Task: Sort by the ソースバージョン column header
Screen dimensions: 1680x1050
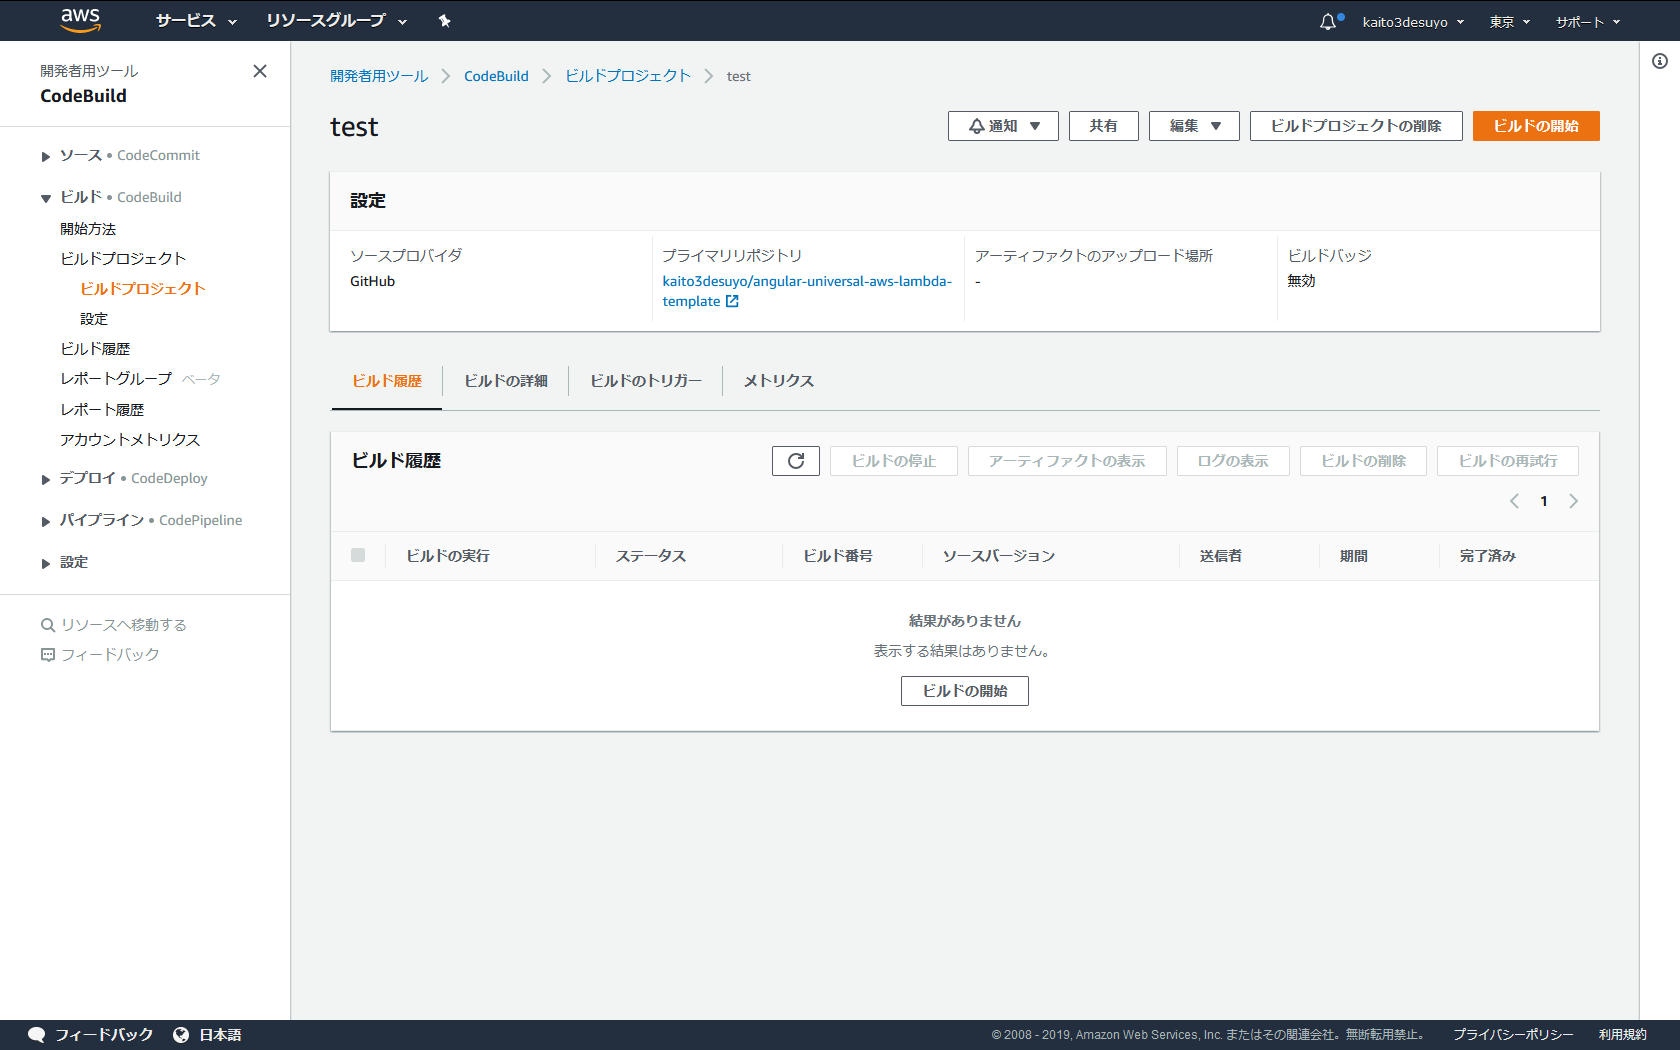Action: tap(999, 556)
